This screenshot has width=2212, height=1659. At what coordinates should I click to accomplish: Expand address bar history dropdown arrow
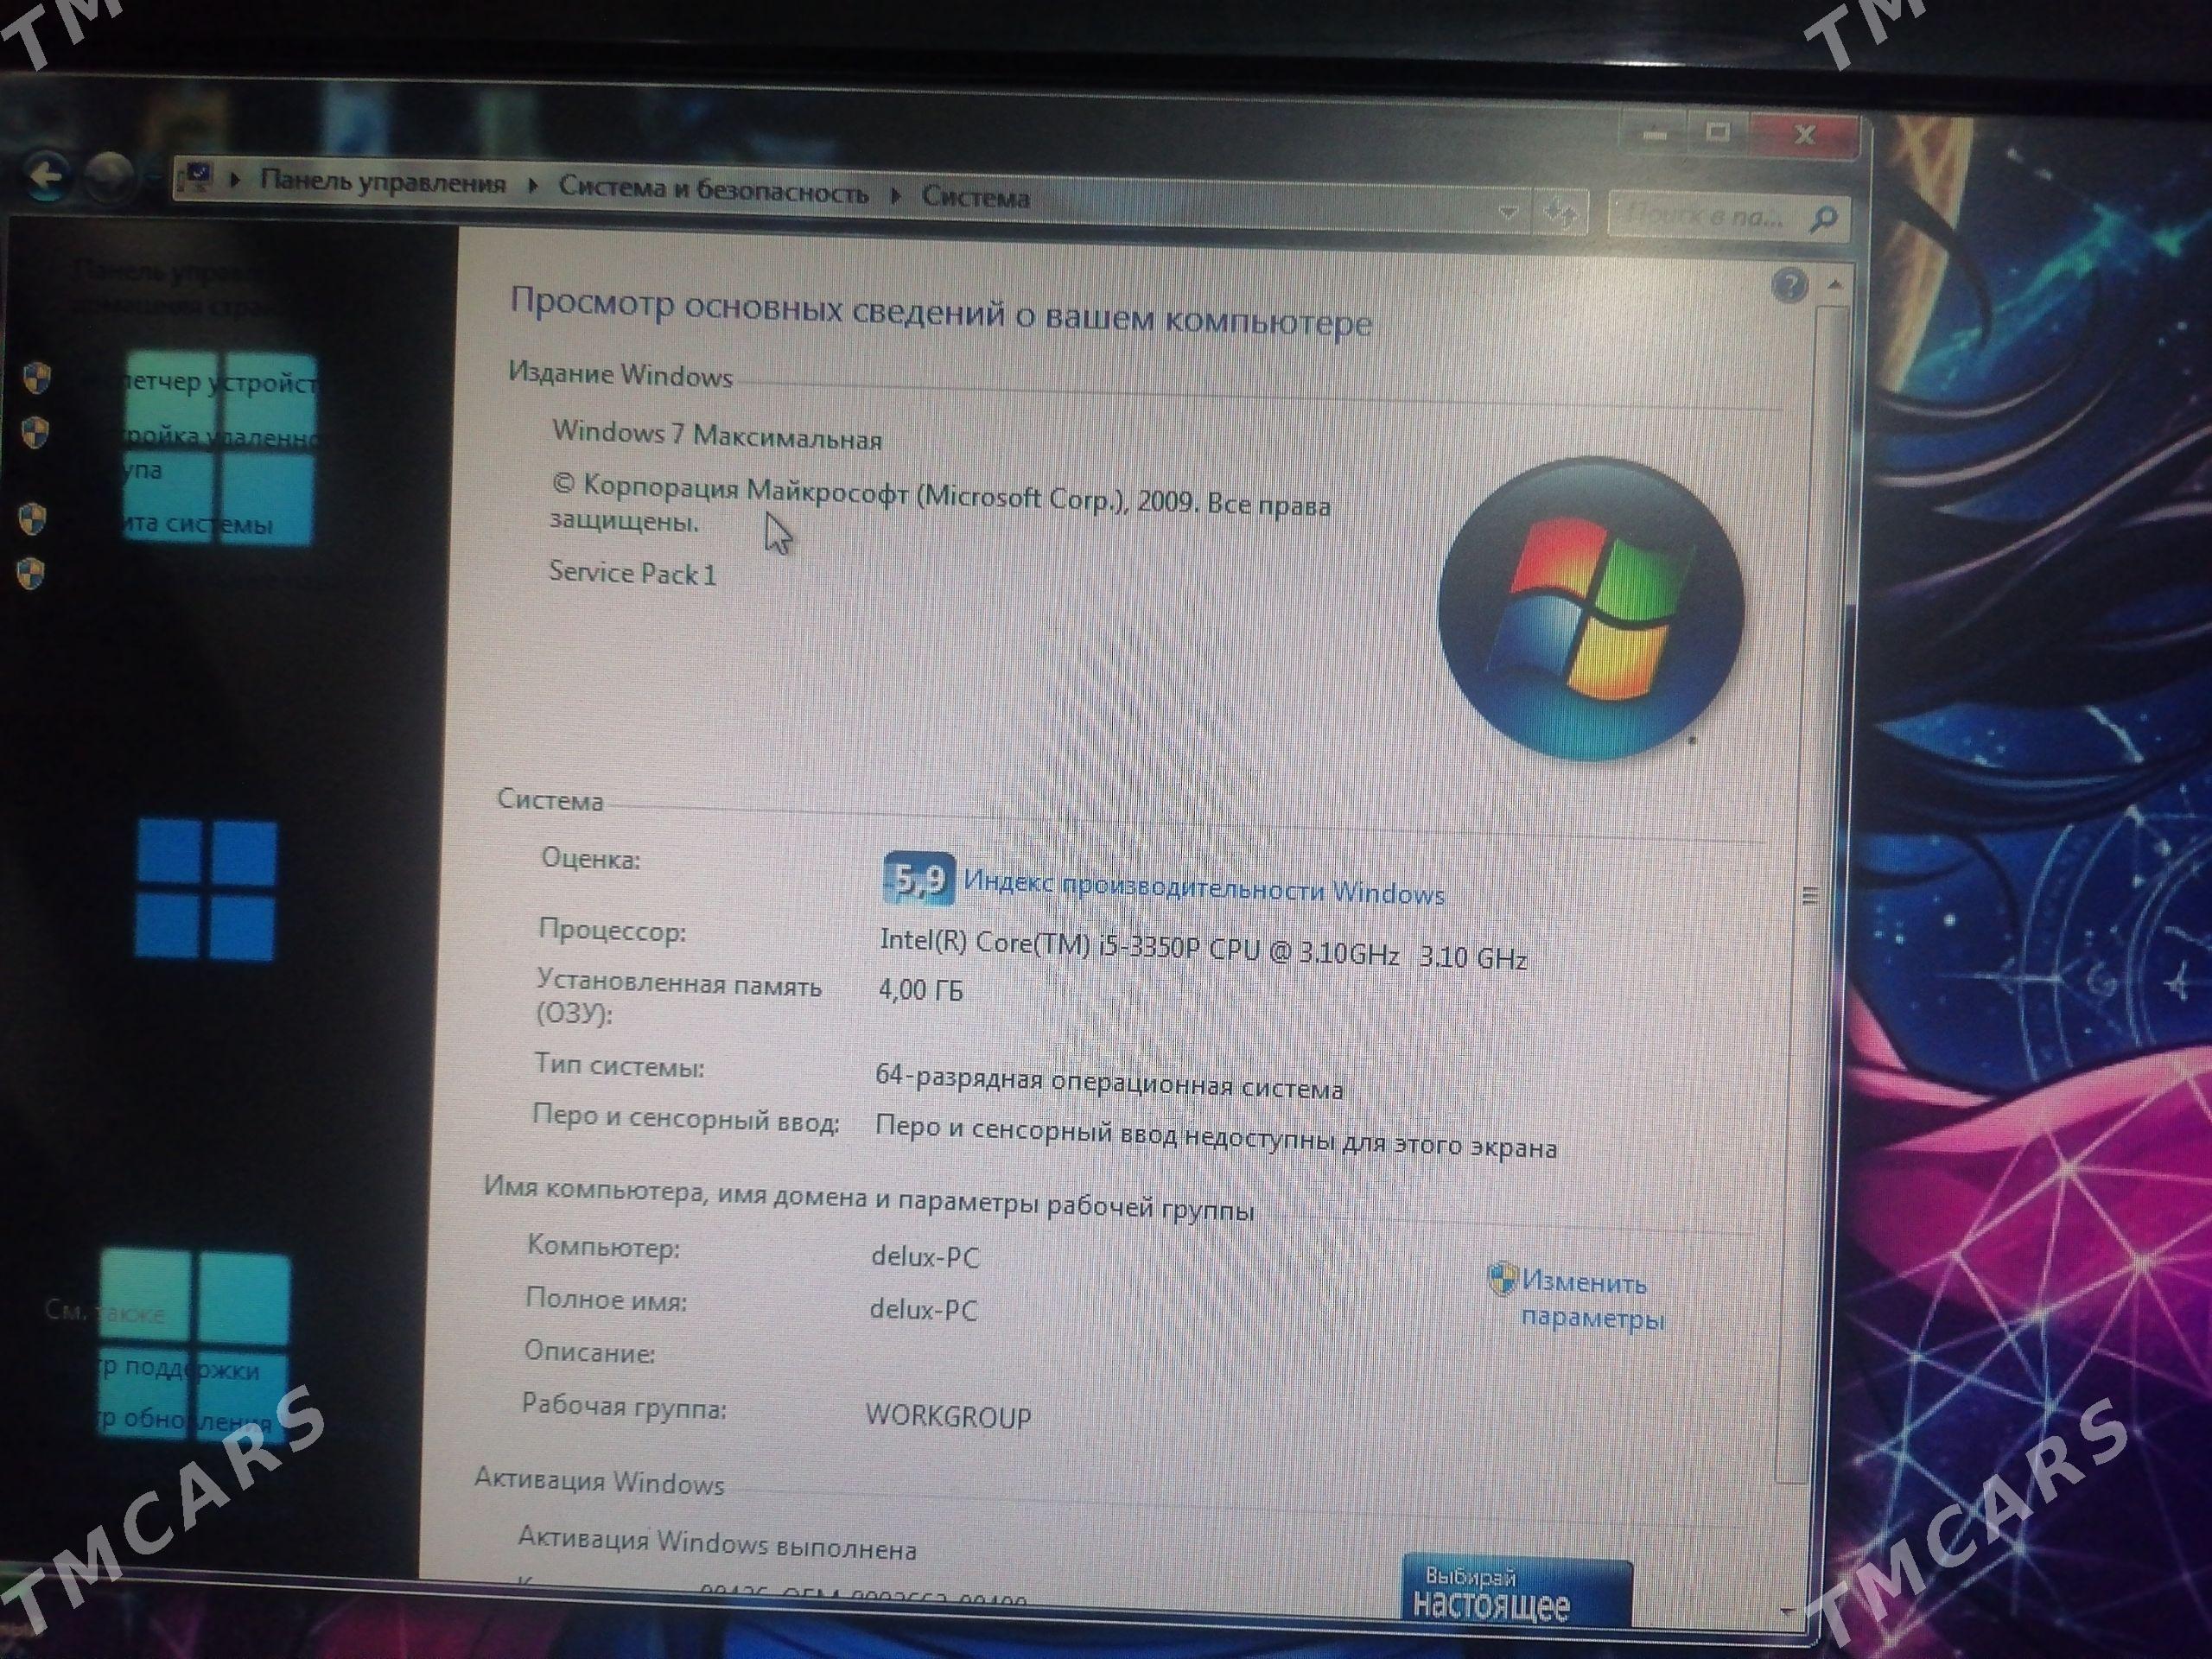1507,211
